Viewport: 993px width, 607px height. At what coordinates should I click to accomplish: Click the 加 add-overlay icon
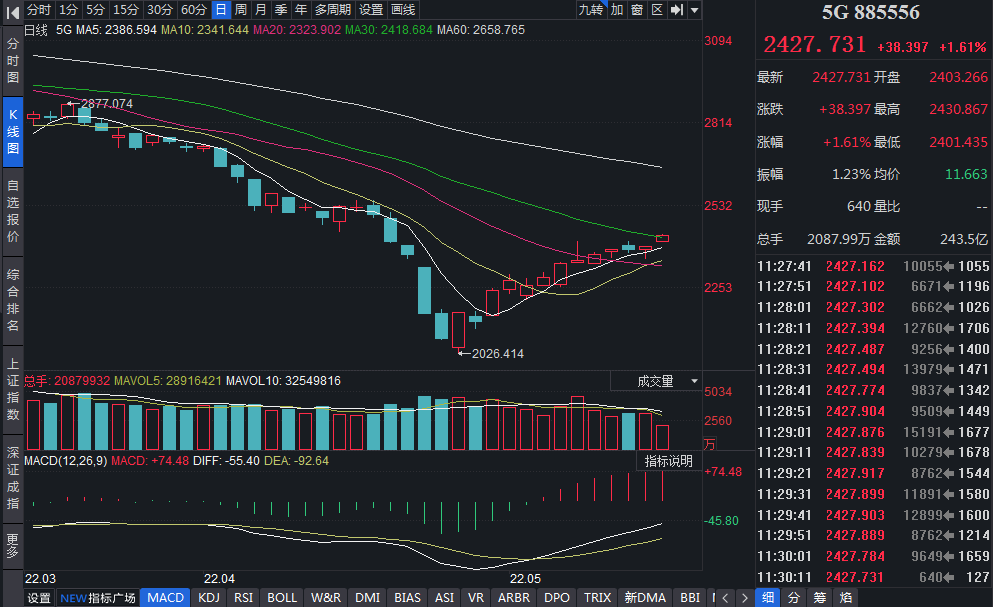617,10
